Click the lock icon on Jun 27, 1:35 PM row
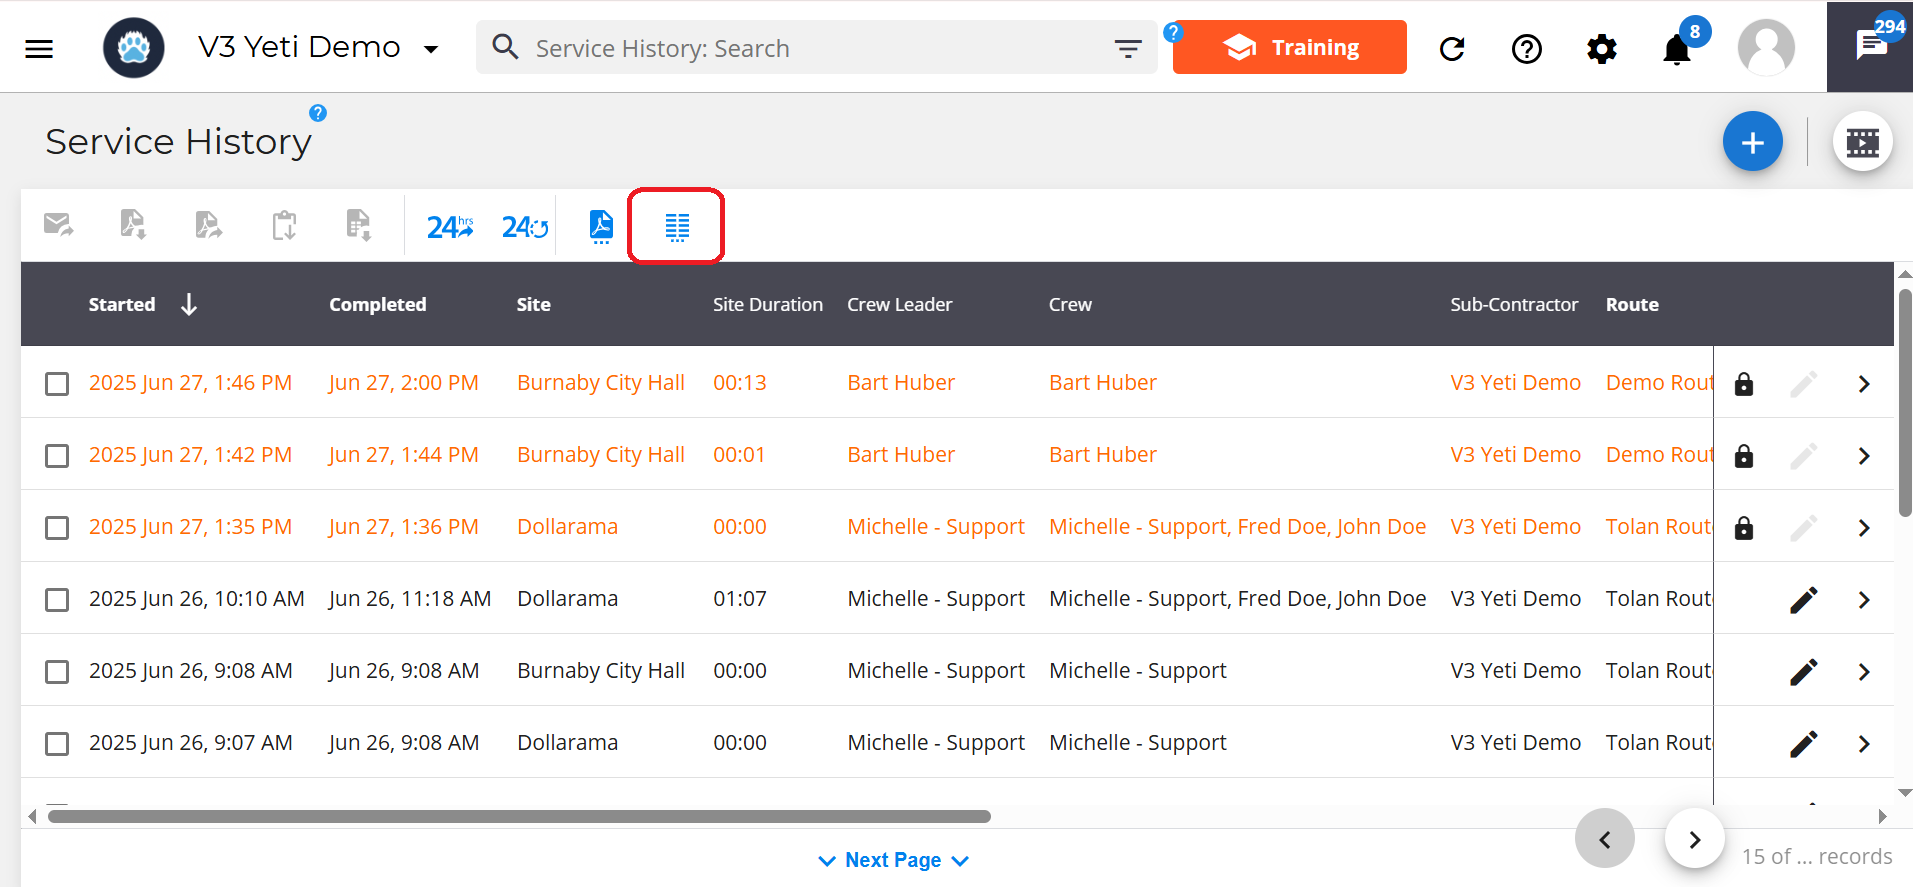The width and height of the screenshot is (1920, 892). [x=1744, y=528]
